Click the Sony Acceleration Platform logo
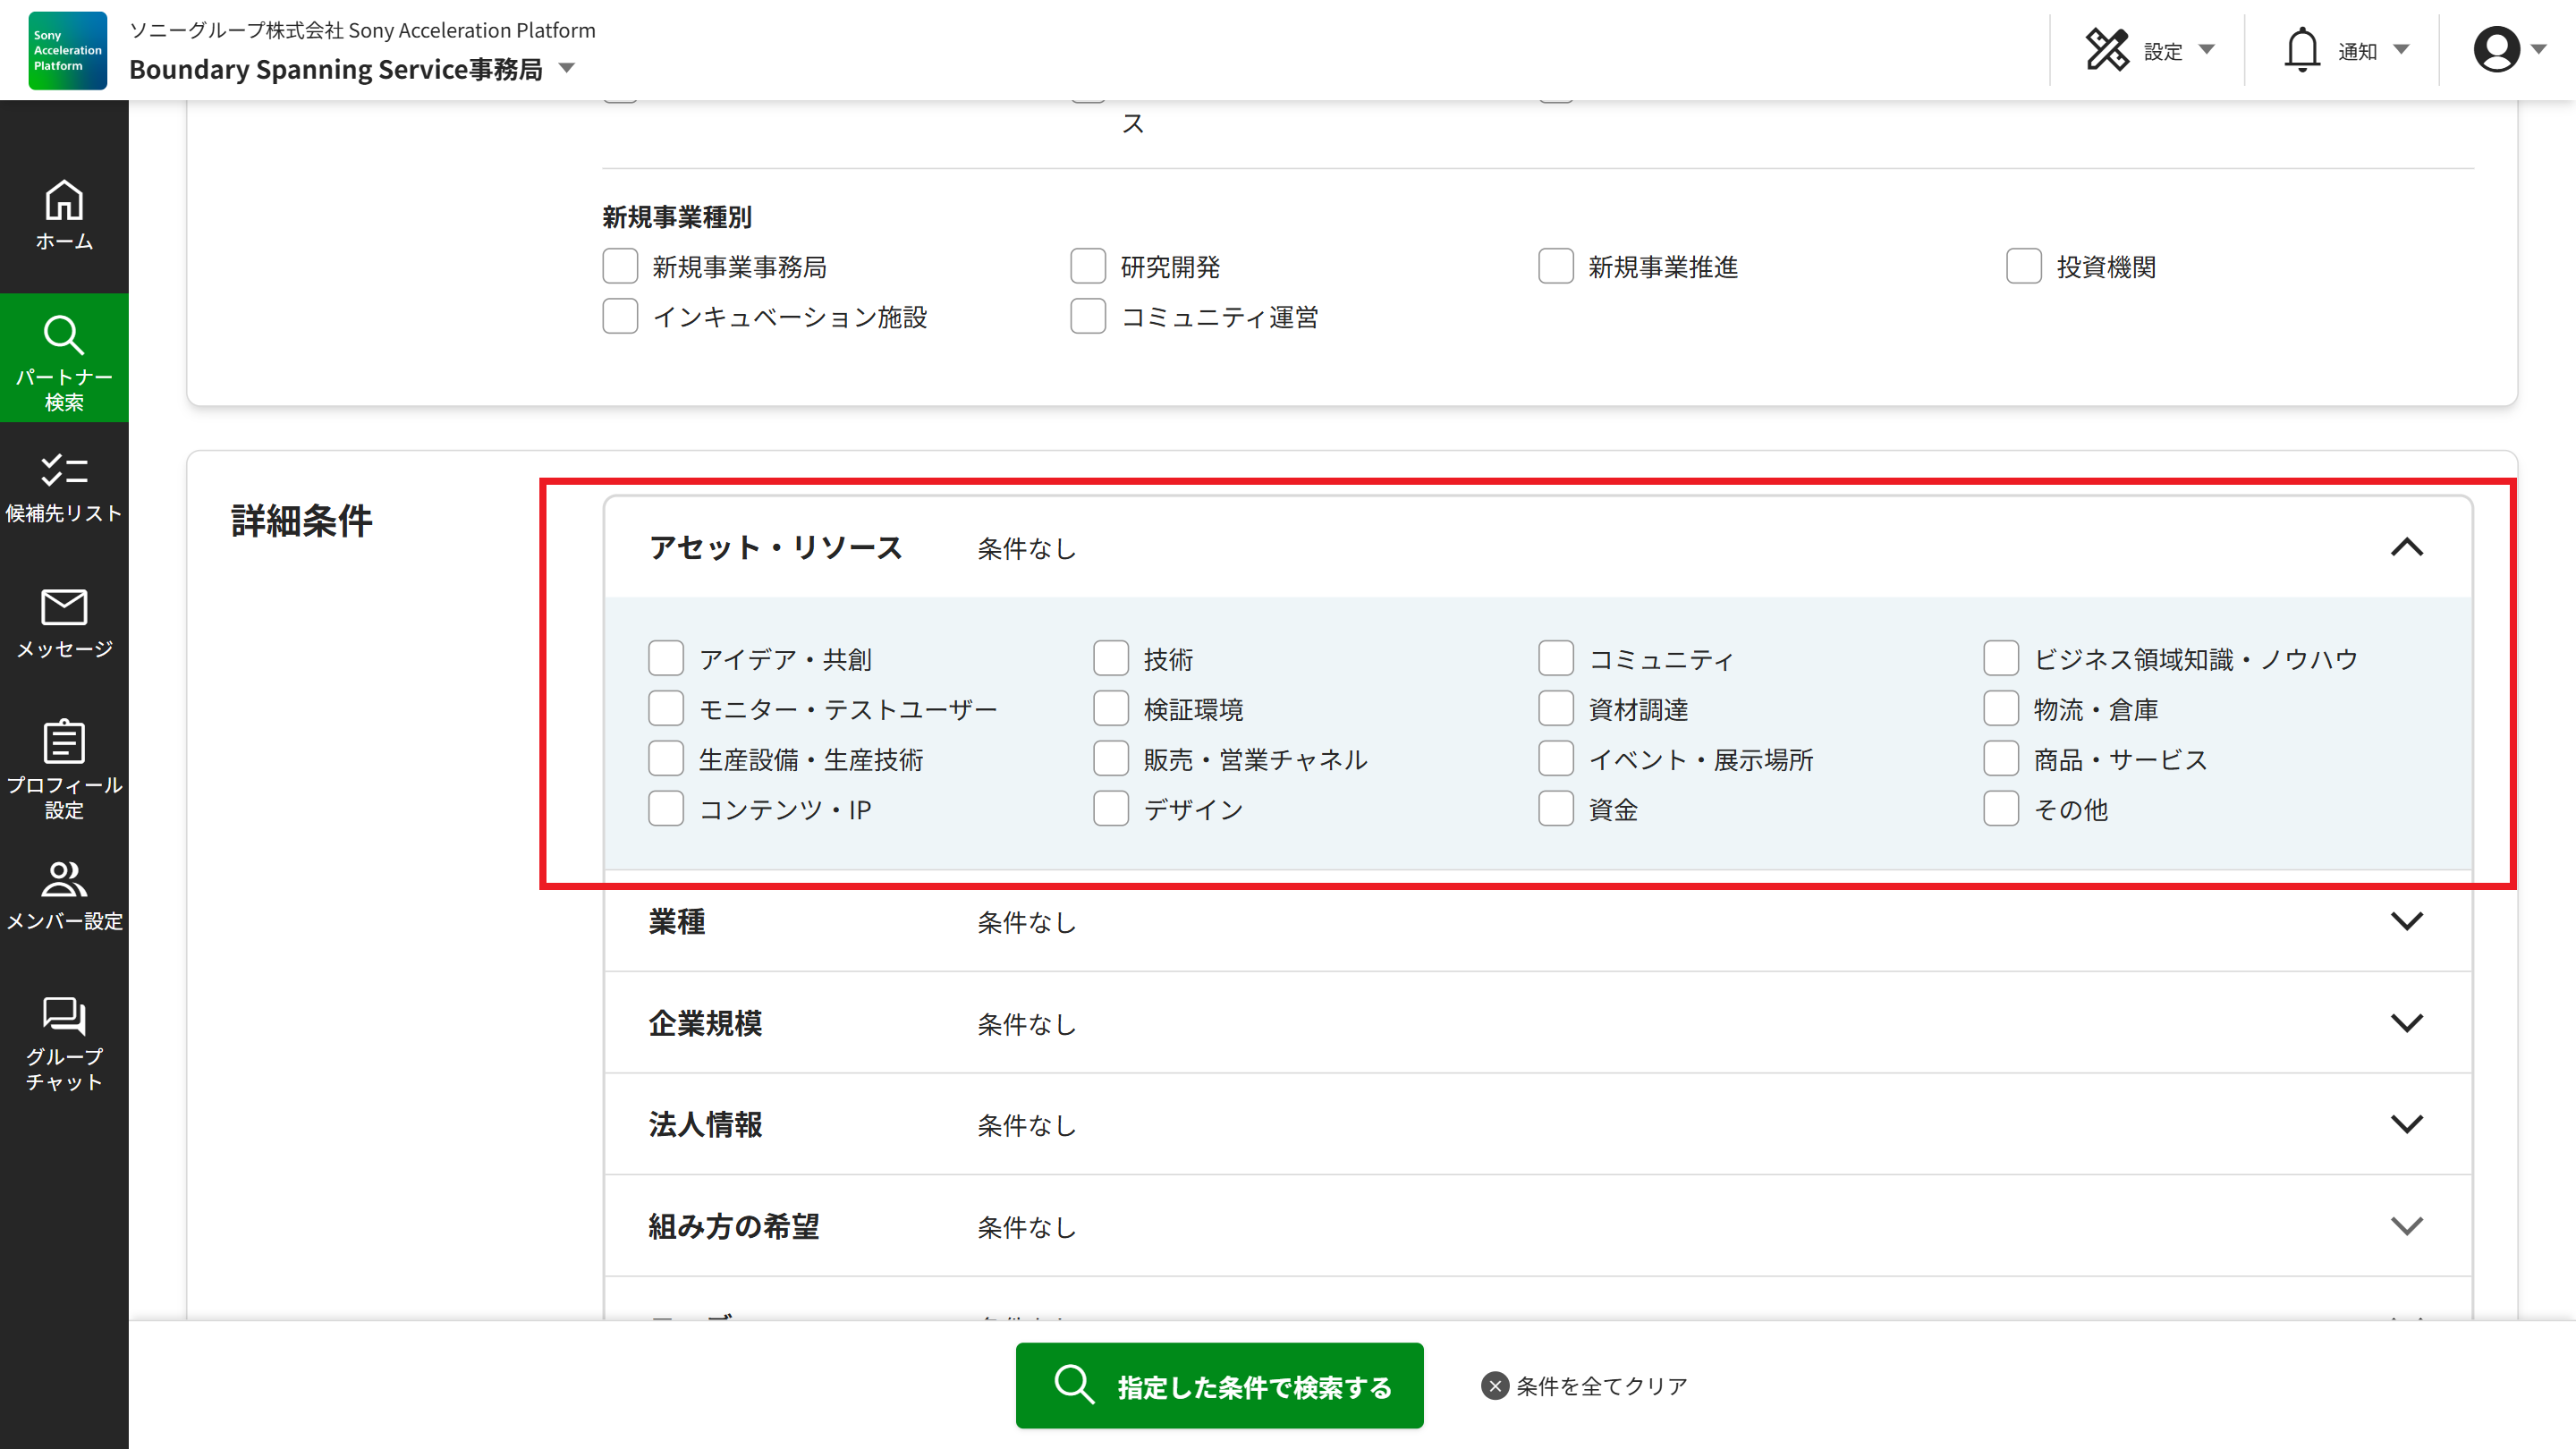The image size is (2576, 1449). [x=67, y=50]
